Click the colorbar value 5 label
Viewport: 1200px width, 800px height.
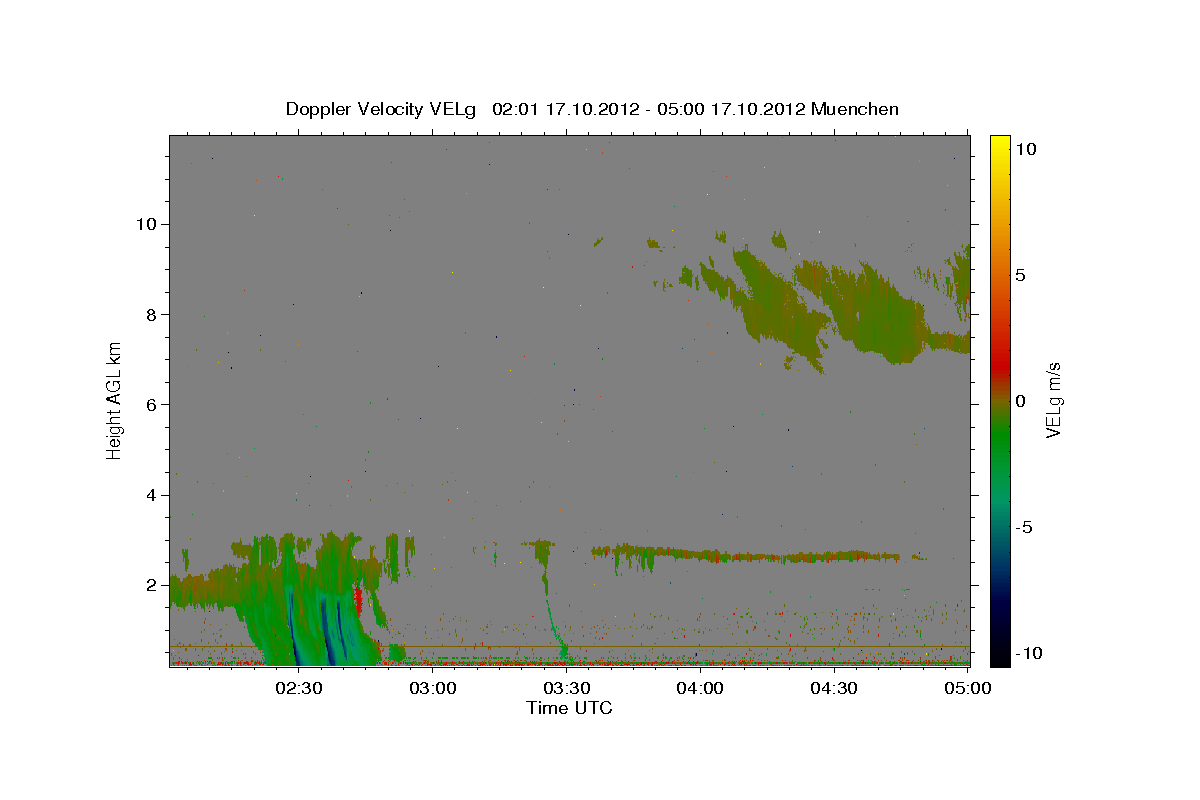[x=1020, y=275]
